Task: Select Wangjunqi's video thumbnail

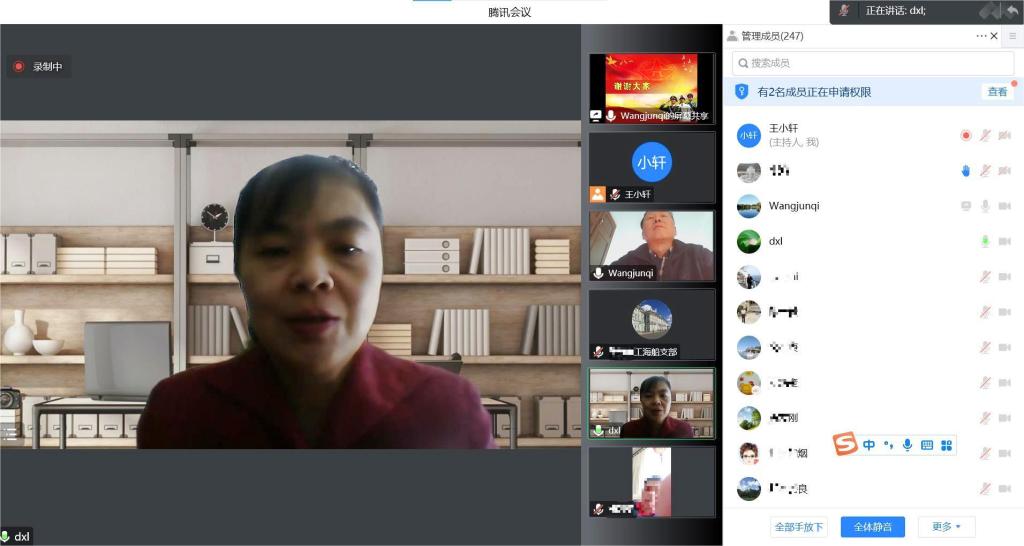Action: click(651, 245)
